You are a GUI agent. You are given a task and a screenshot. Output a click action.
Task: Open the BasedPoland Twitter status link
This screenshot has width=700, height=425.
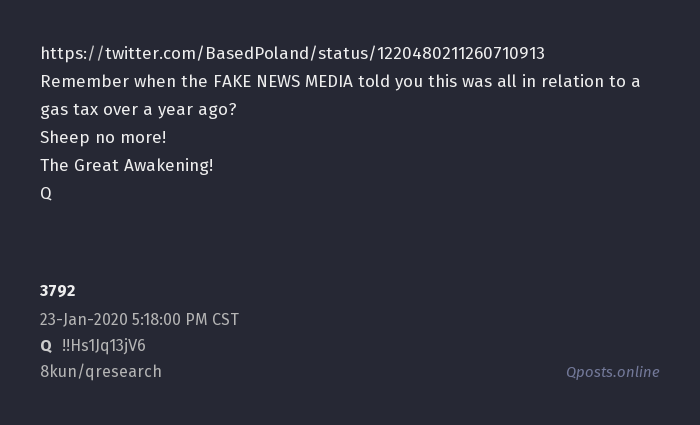pyautogui.click(x=292, y=53)
